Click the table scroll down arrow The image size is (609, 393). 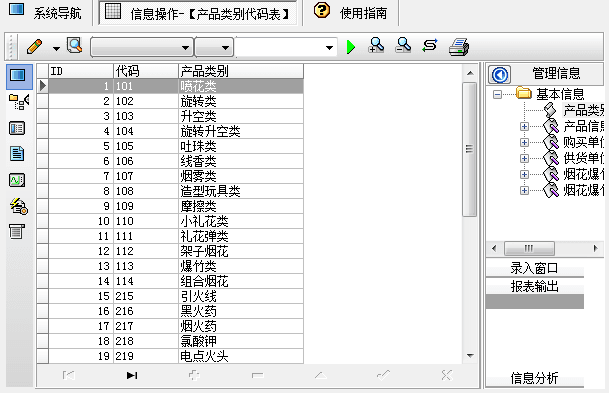470,356
